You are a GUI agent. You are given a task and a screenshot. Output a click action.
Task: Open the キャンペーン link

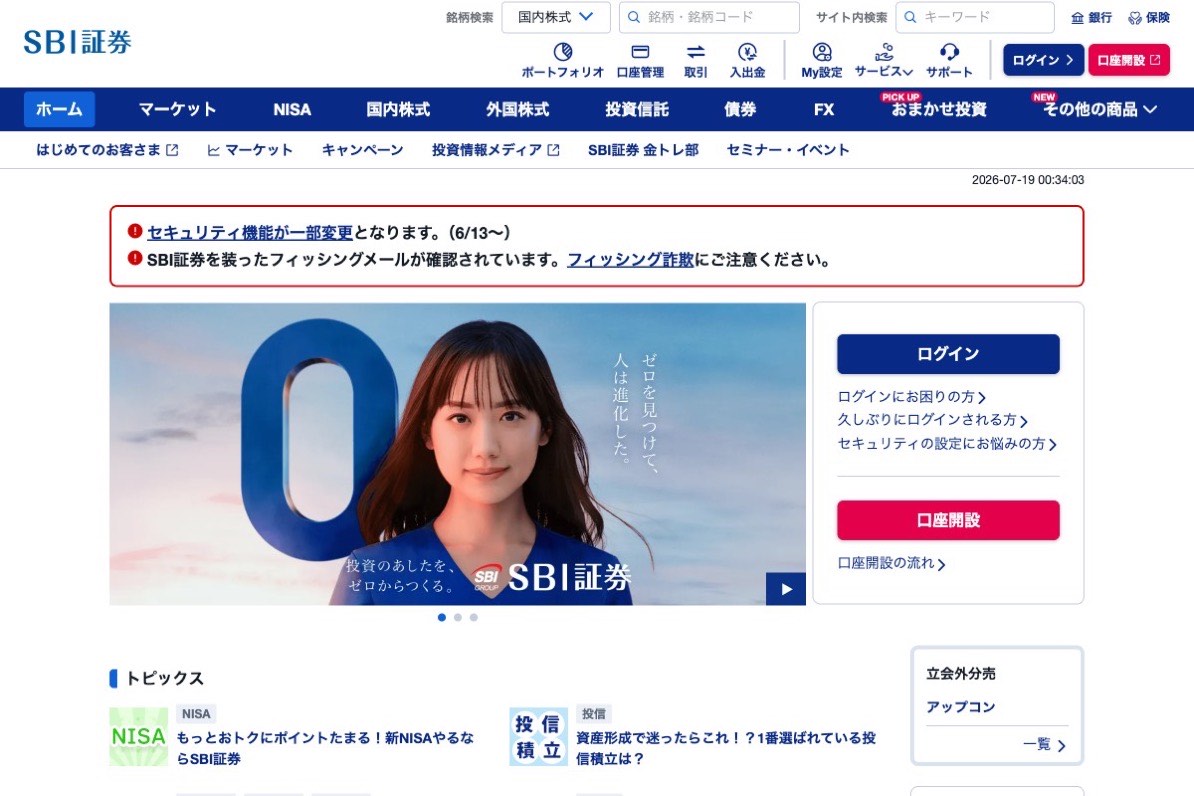[x=362, y=150]
